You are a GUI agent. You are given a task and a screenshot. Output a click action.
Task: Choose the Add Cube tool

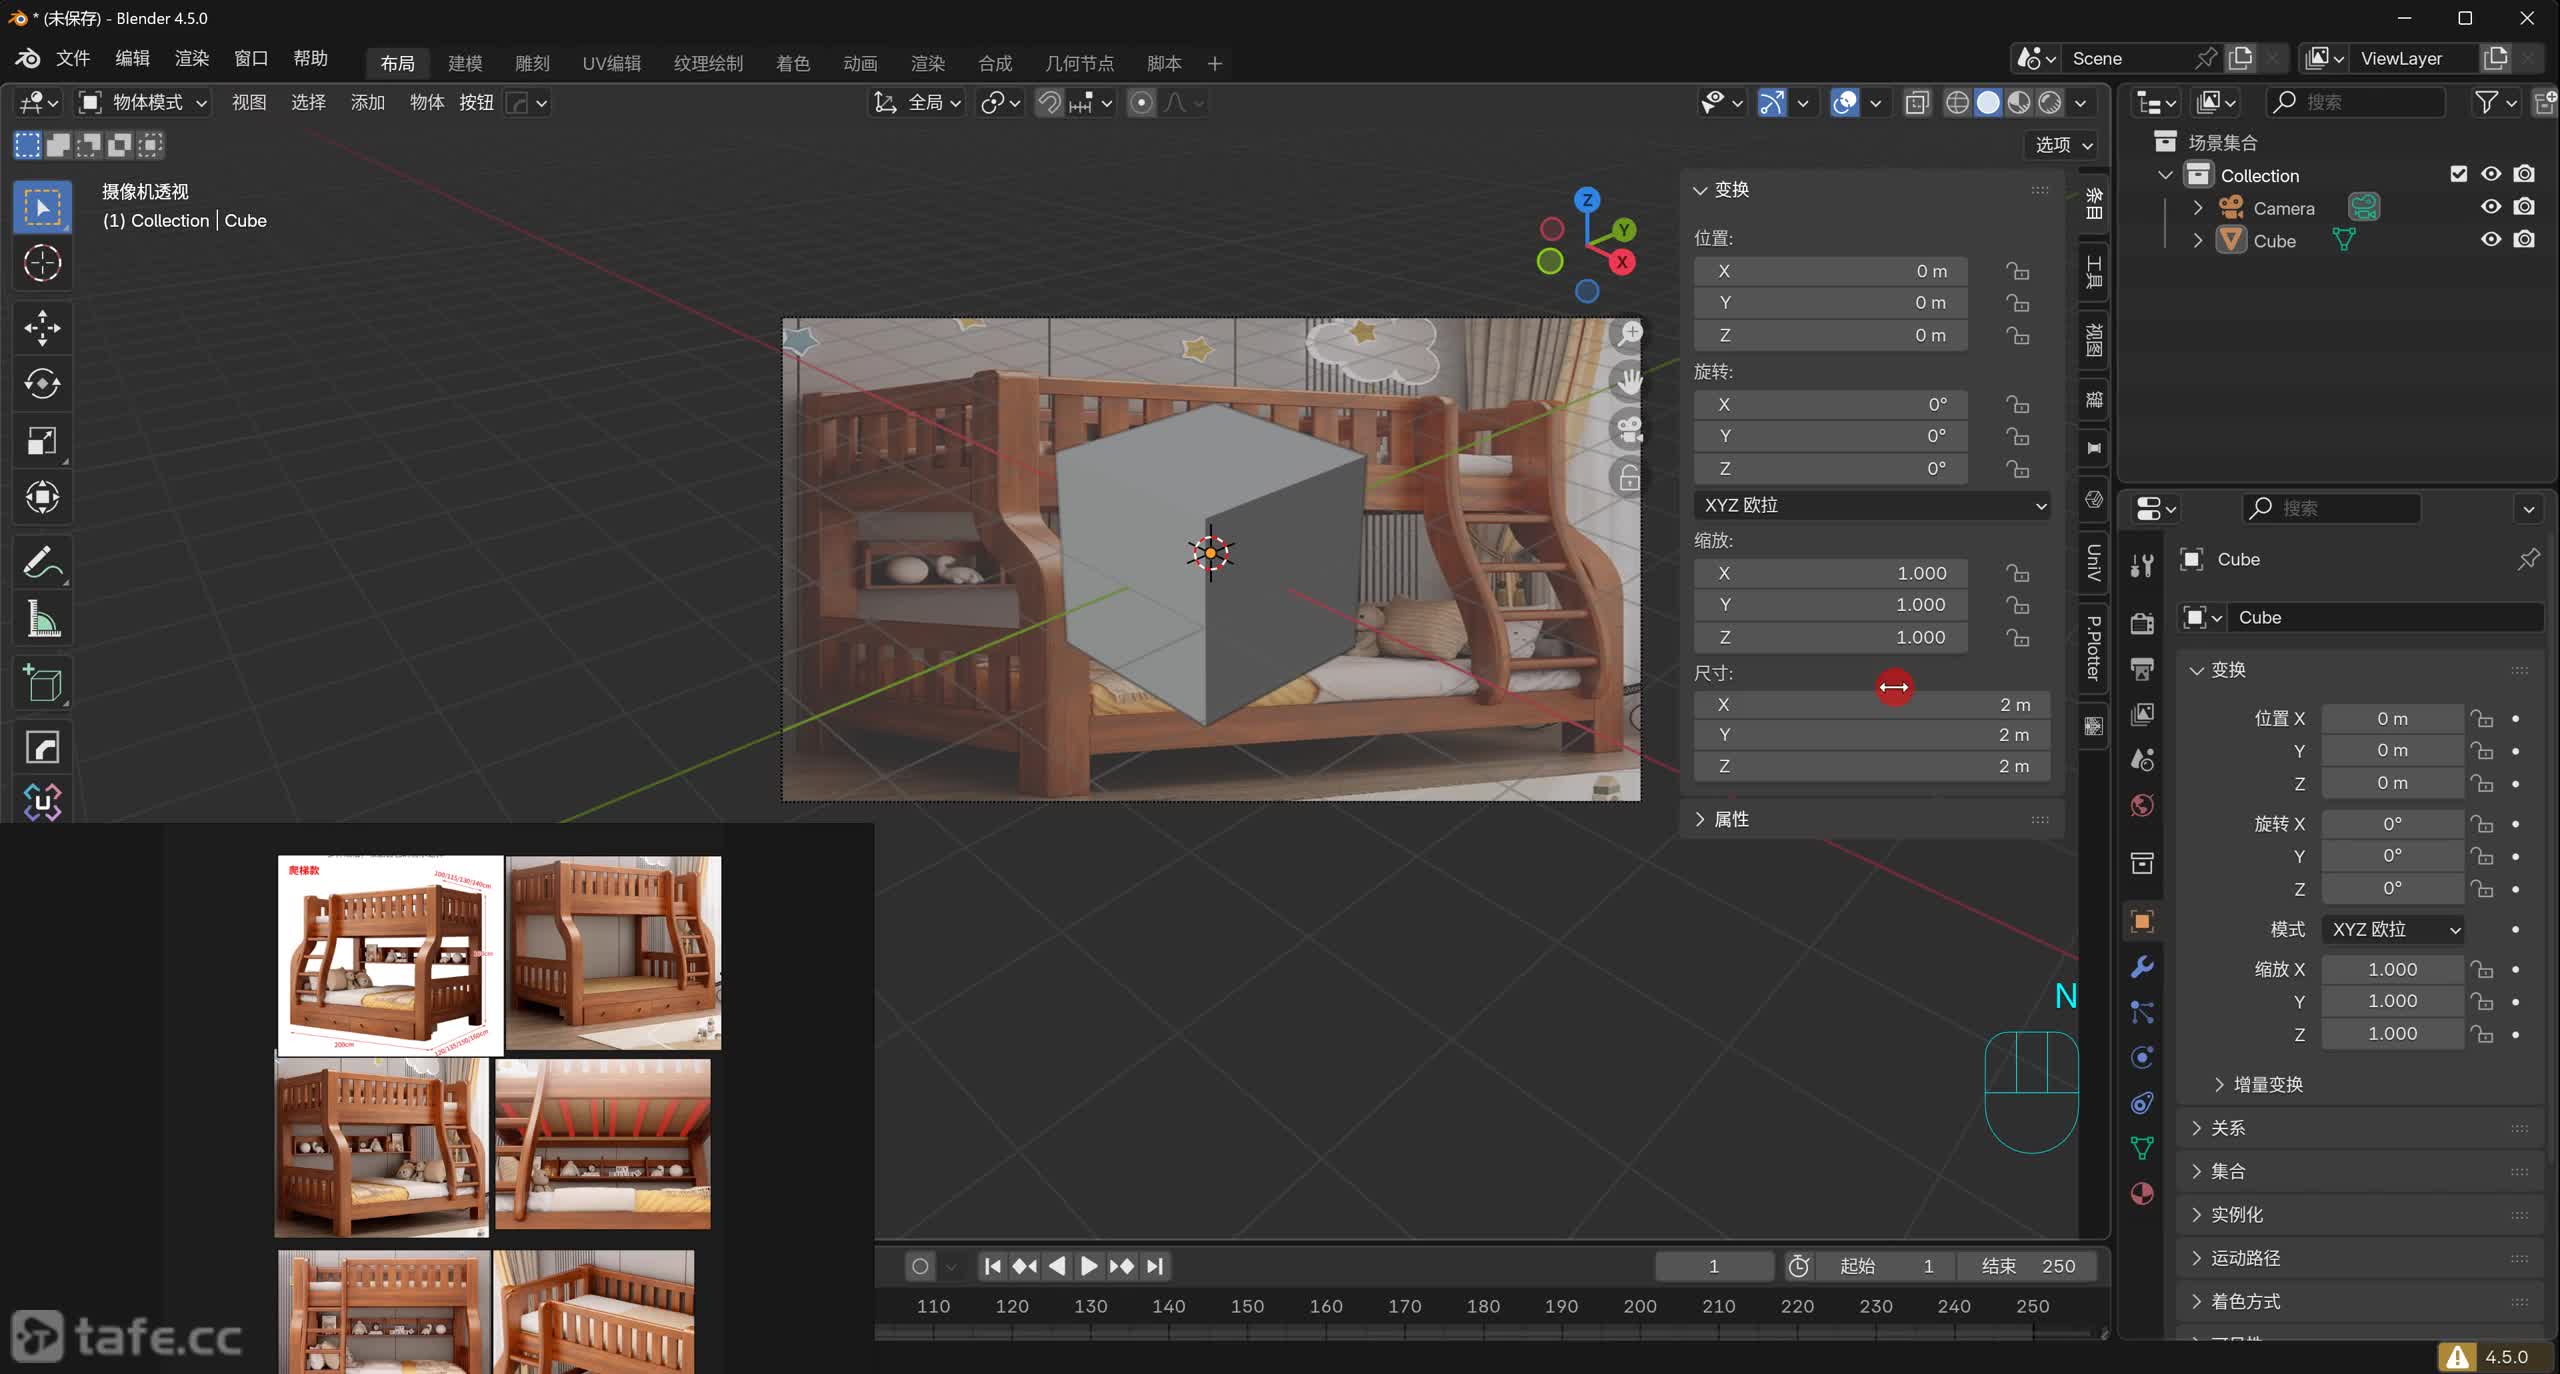coord(42,684)
